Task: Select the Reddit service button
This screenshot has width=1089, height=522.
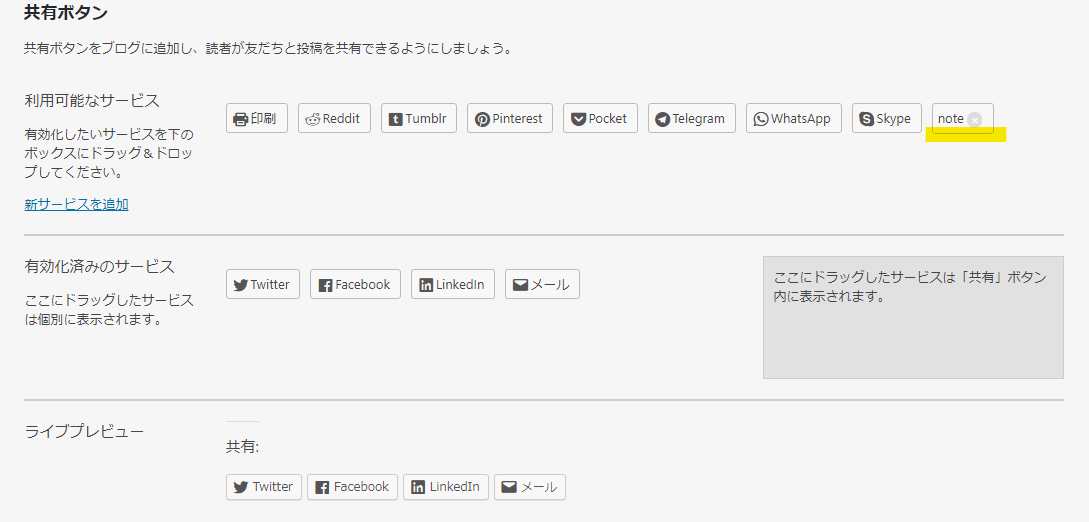Action: (334, 118)
